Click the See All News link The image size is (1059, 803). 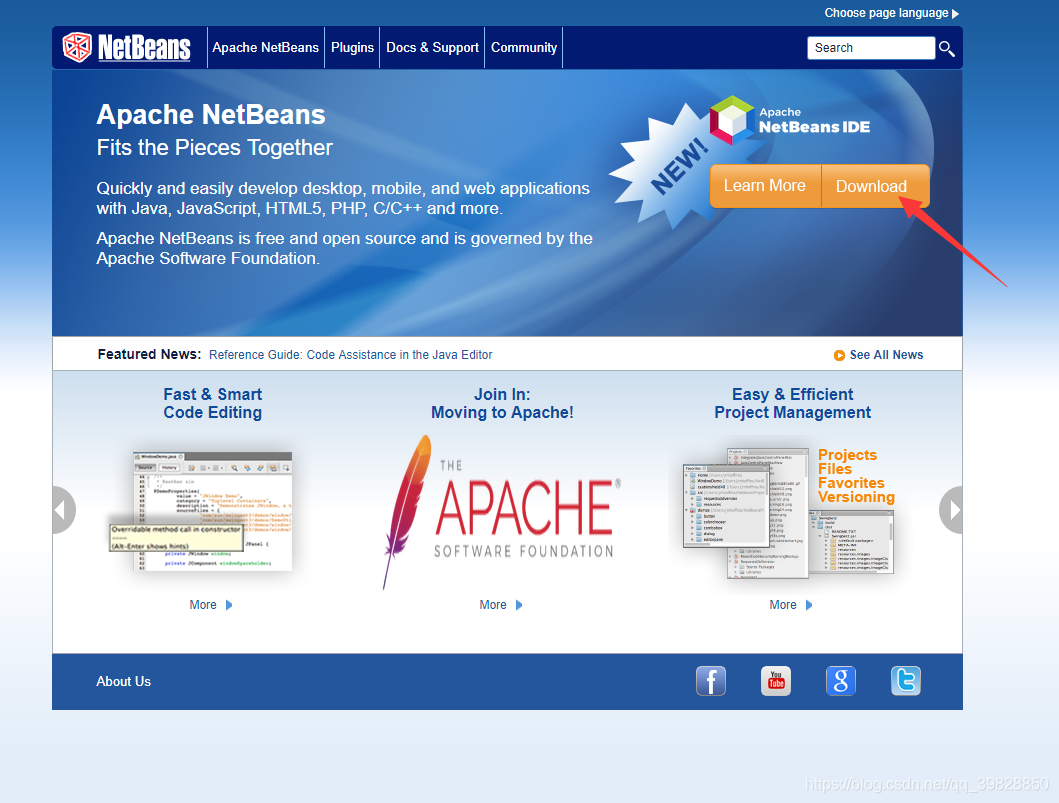(x=886, y=355)
